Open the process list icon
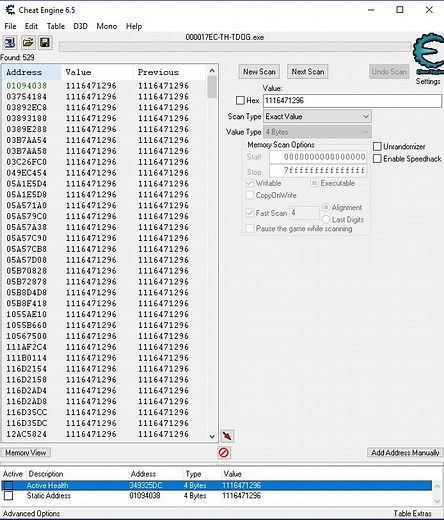 pos(9,42)
